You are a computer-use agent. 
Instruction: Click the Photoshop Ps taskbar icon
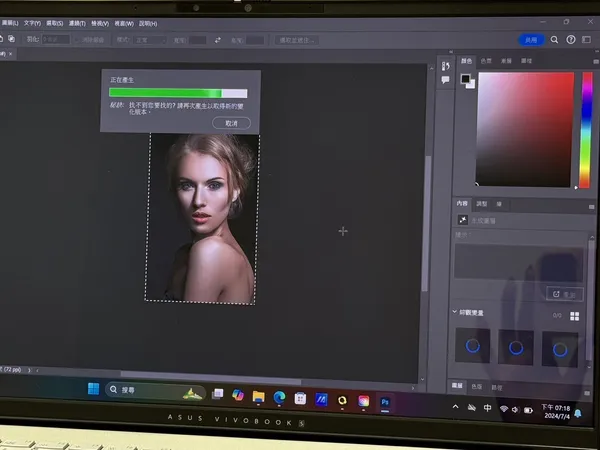tap(385, 402)
